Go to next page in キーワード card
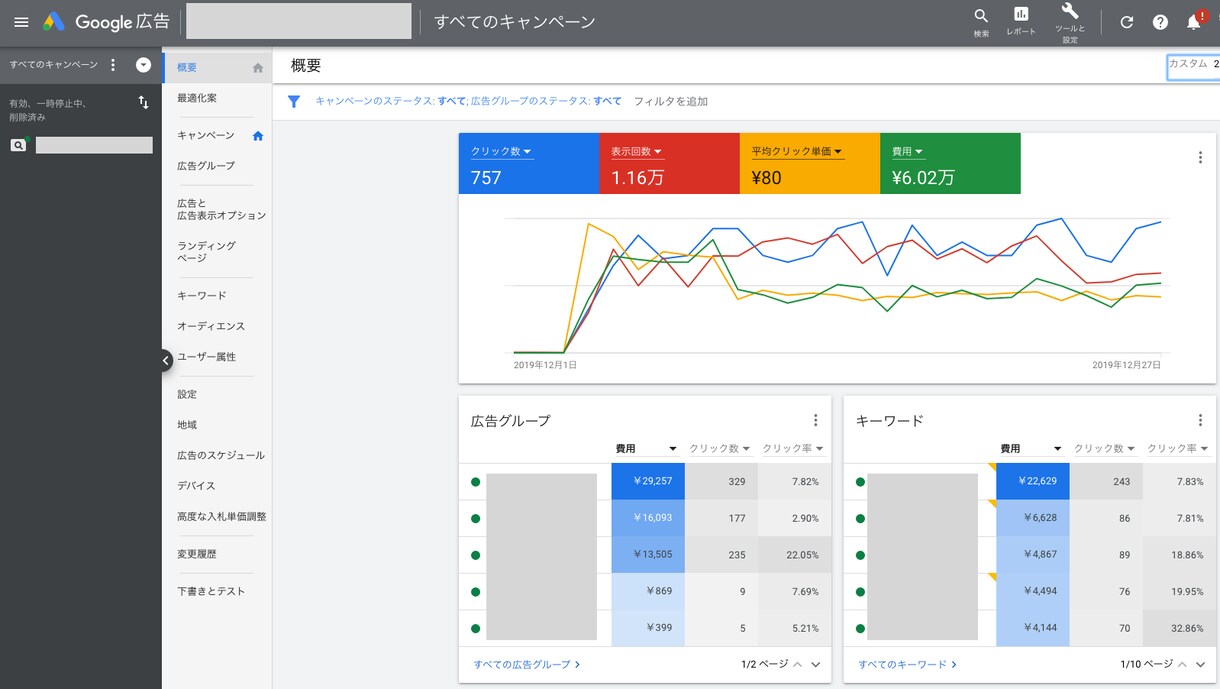This screenshot has width=1220, height=689. (1200, 664)
